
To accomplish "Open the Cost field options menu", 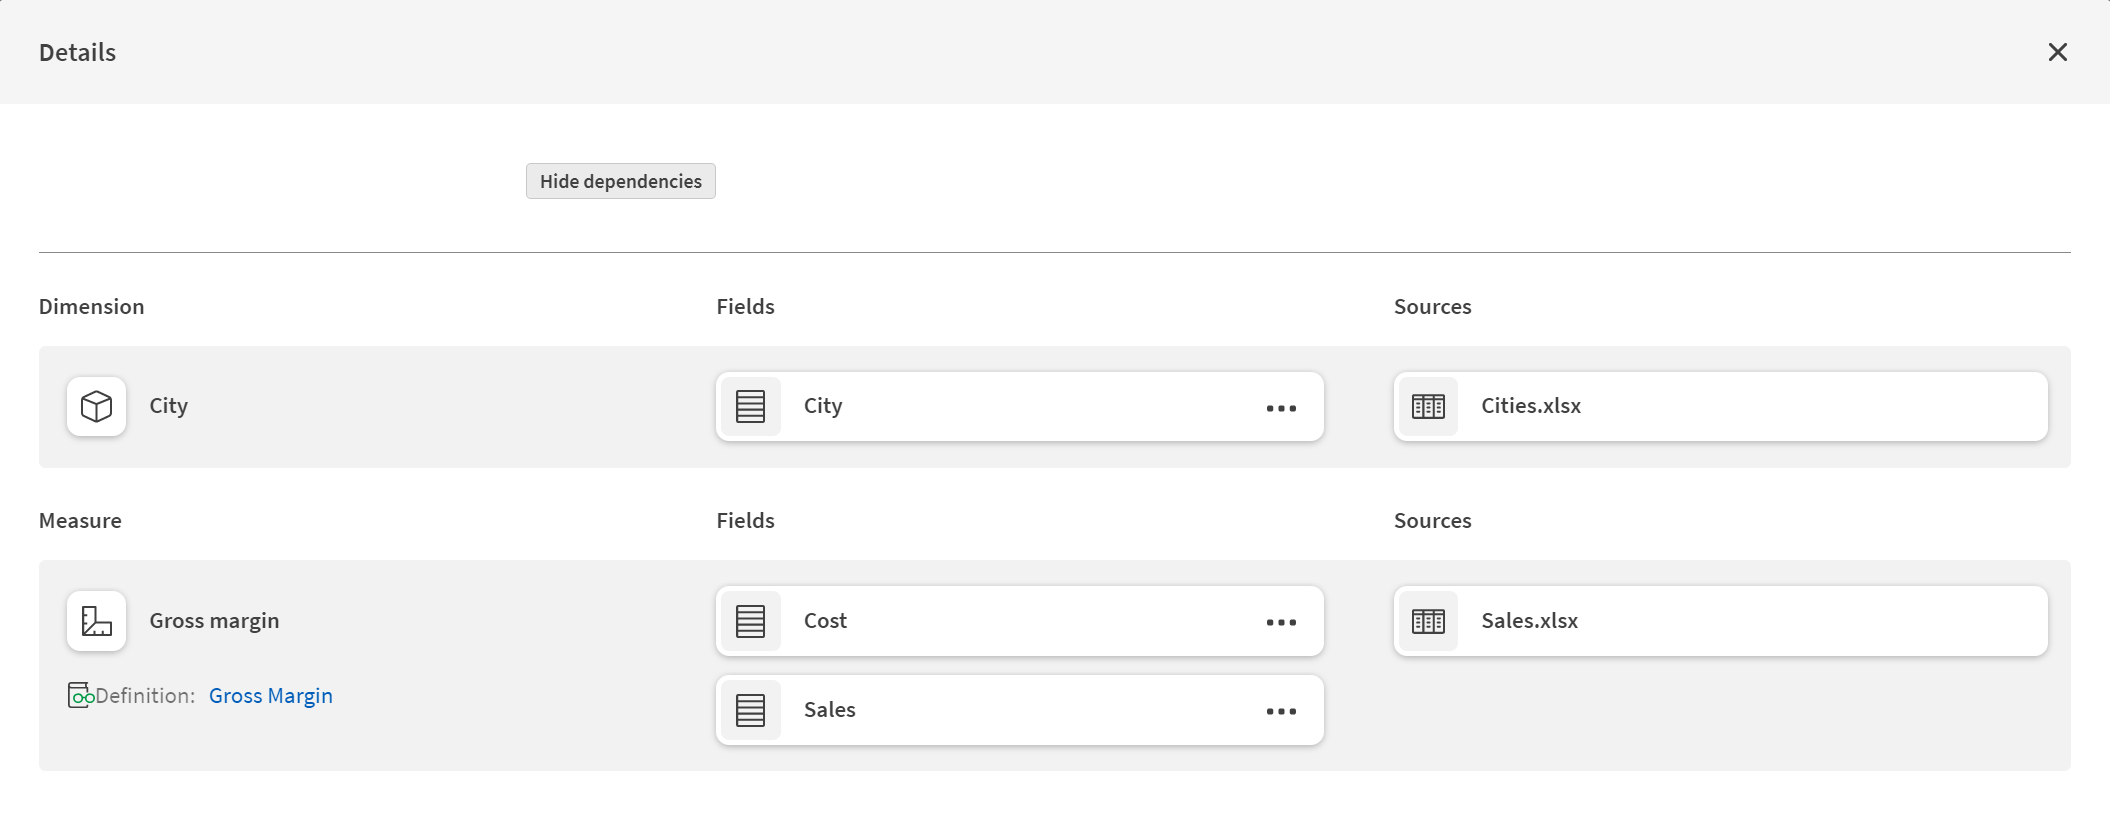I will 1281,622.
